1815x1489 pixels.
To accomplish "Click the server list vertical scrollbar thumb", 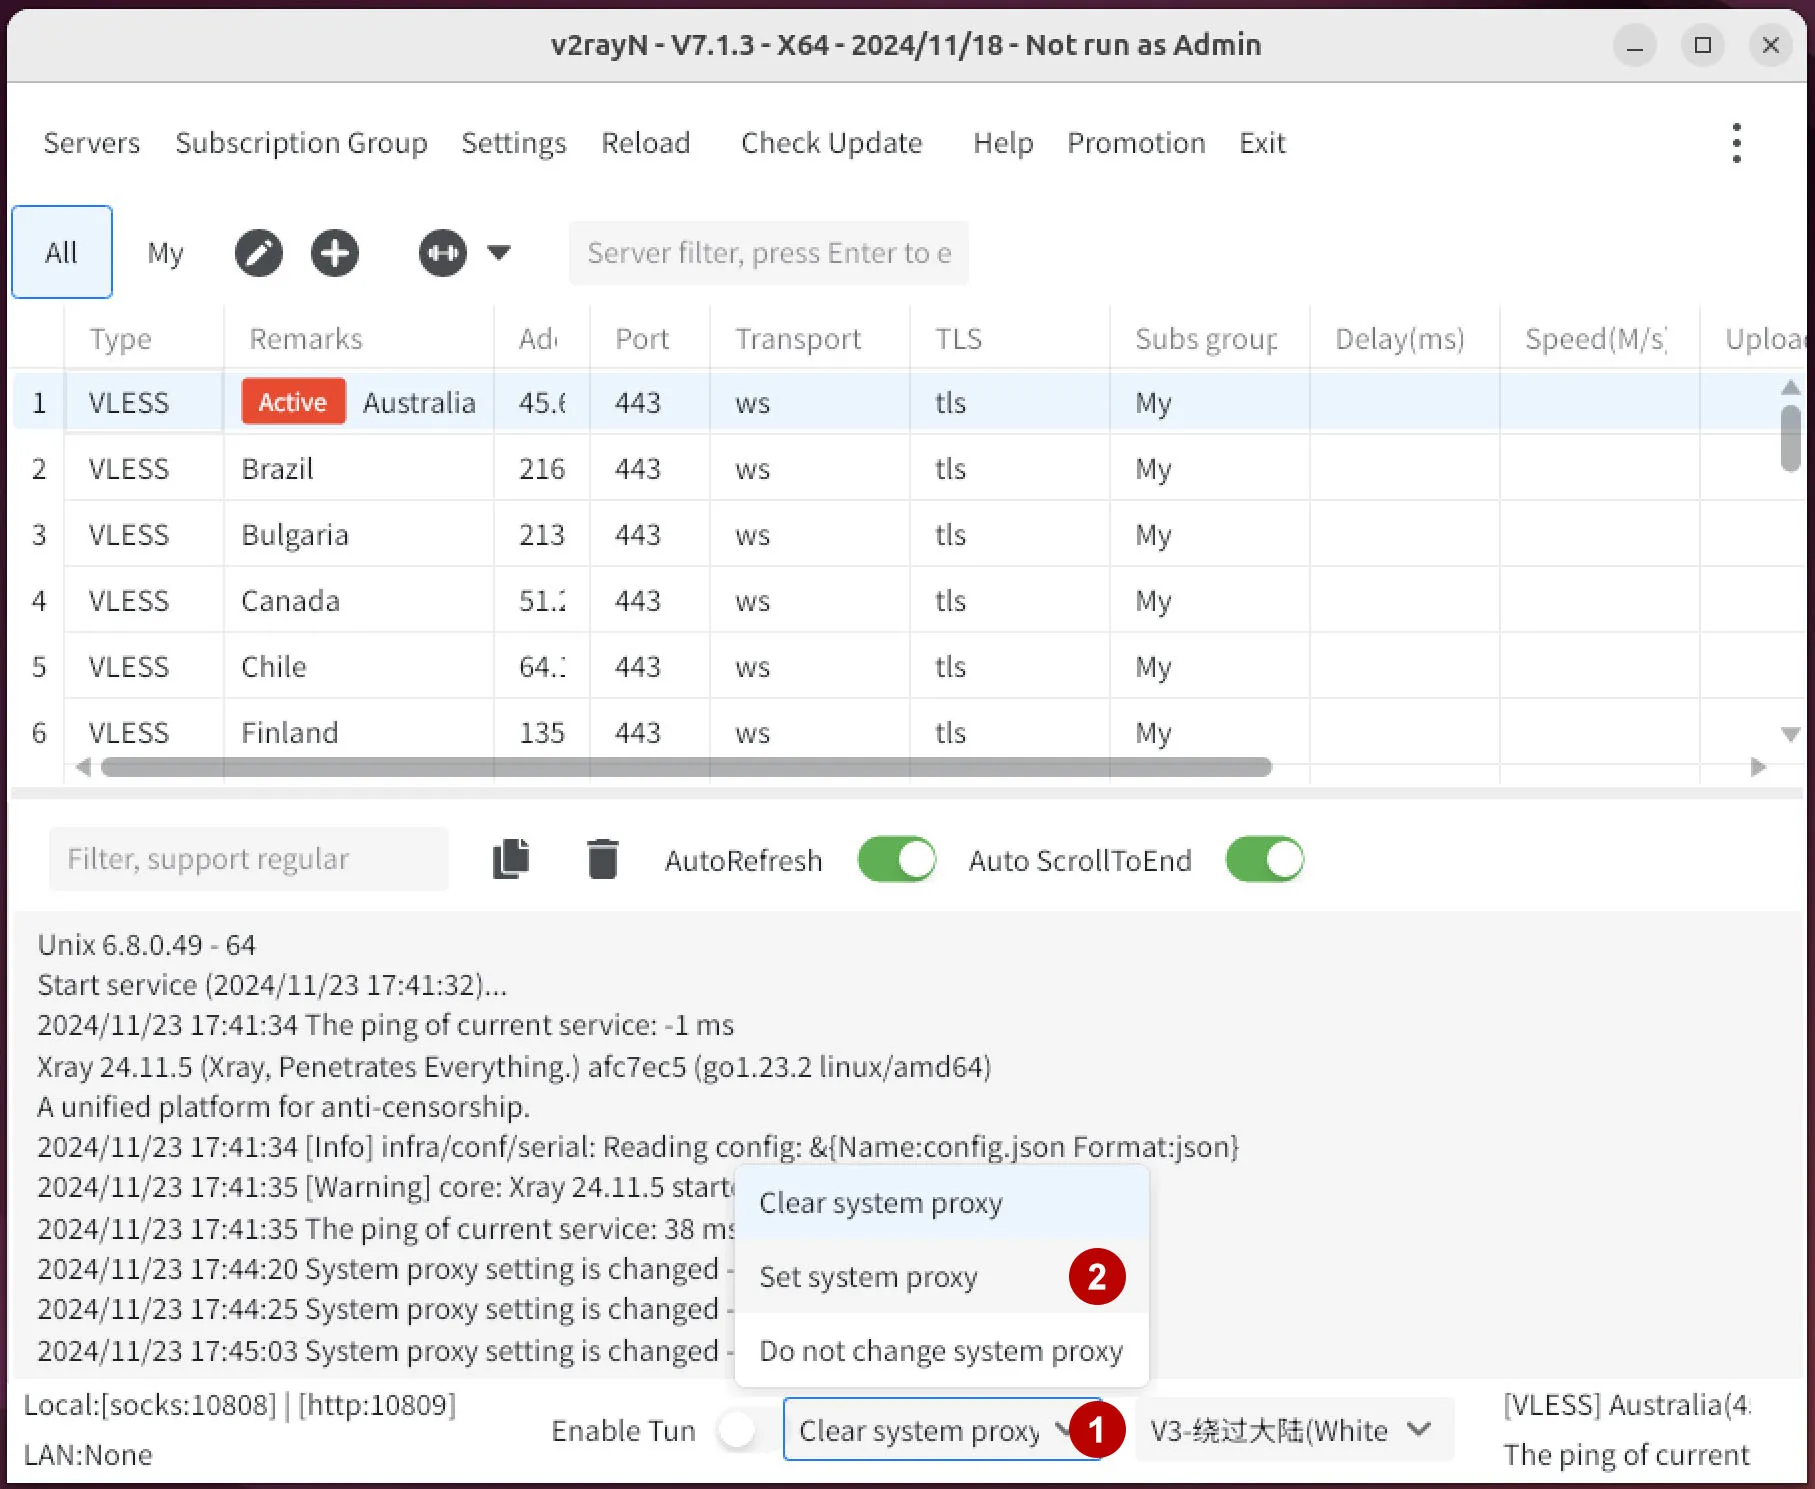I will [x=1791, y=437].
